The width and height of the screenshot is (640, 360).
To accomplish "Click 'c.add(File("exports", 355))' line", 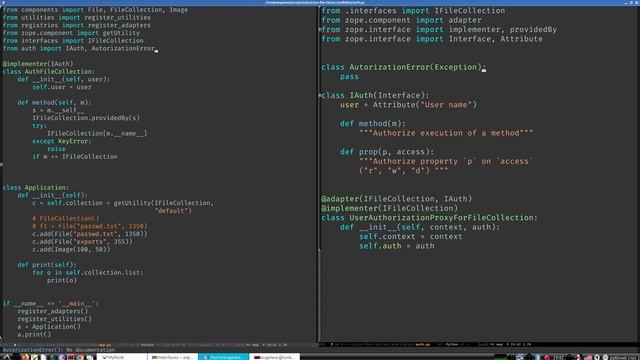I will 82,242.
